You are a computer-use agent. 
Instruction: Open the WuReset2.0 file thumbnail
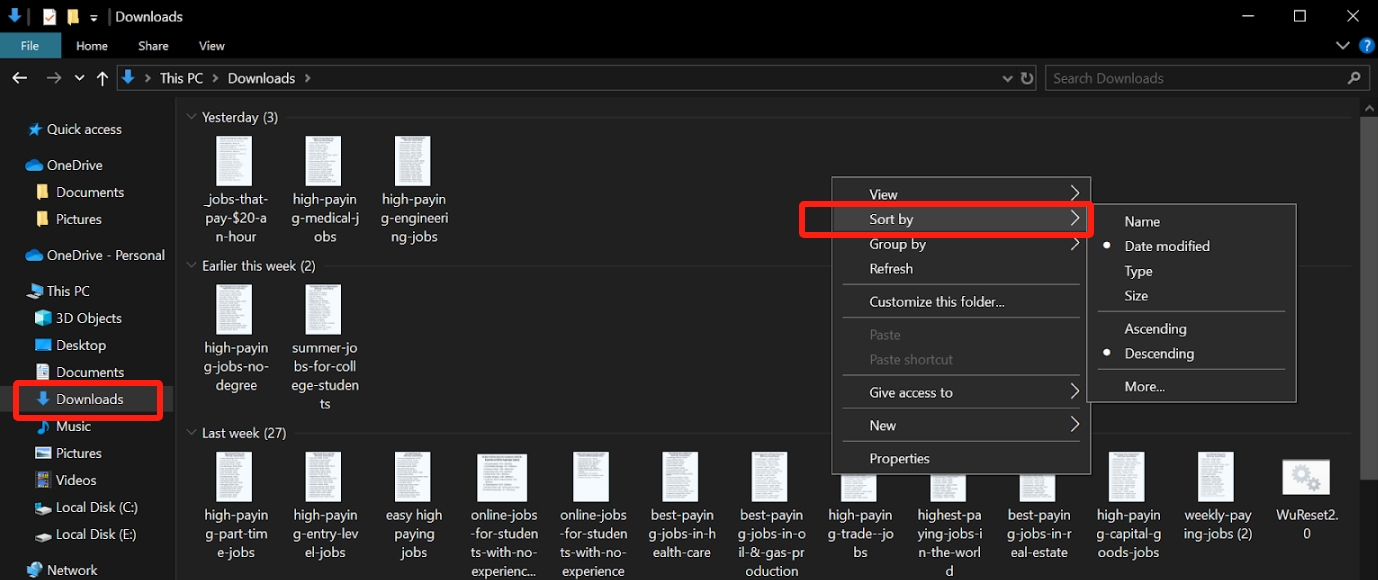pos(1306,478)
